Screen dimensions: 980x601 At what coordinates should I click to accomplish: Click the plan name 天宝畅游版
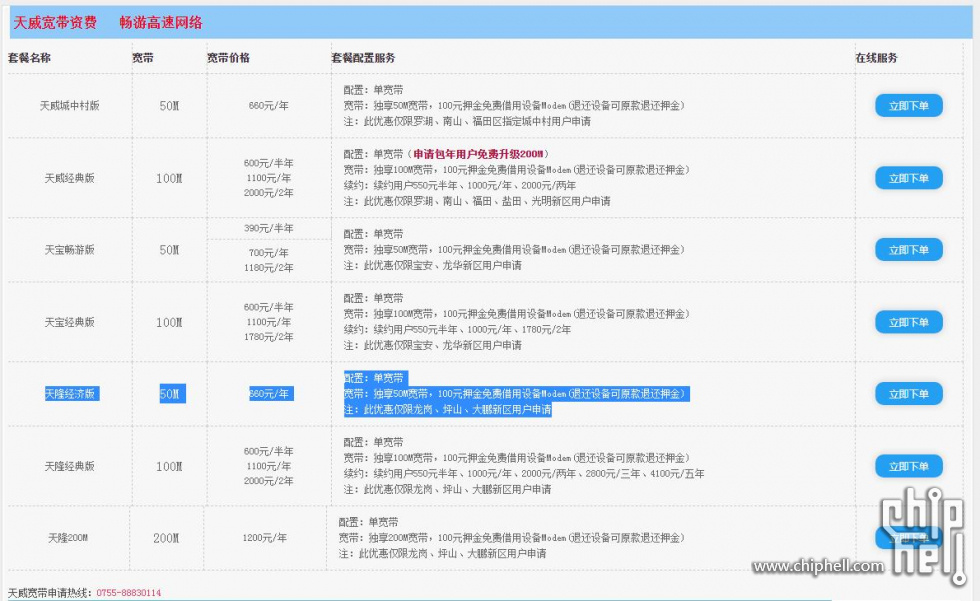pos(69,250)
